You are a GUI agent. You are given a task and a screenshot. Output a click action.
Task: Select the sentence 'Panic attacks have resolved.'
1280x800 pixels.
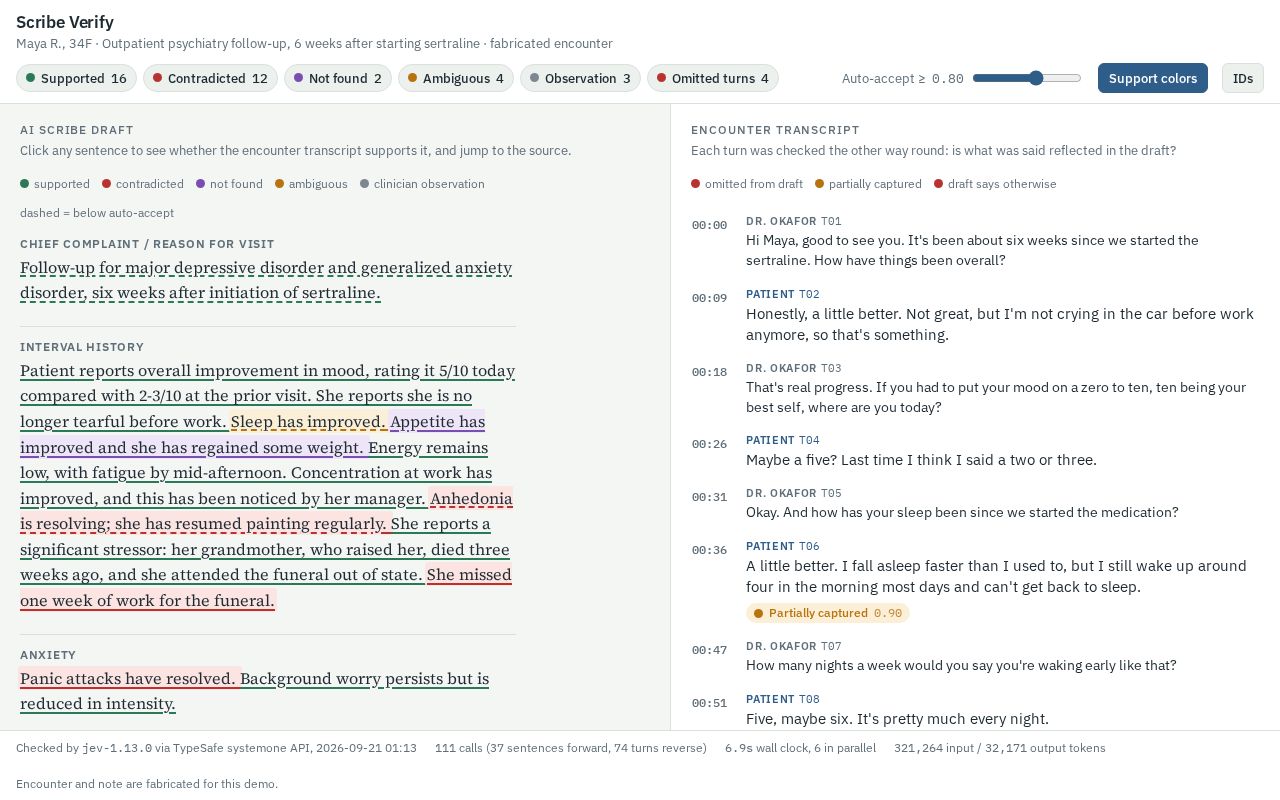pyautogui.click(x=130, y=679)
